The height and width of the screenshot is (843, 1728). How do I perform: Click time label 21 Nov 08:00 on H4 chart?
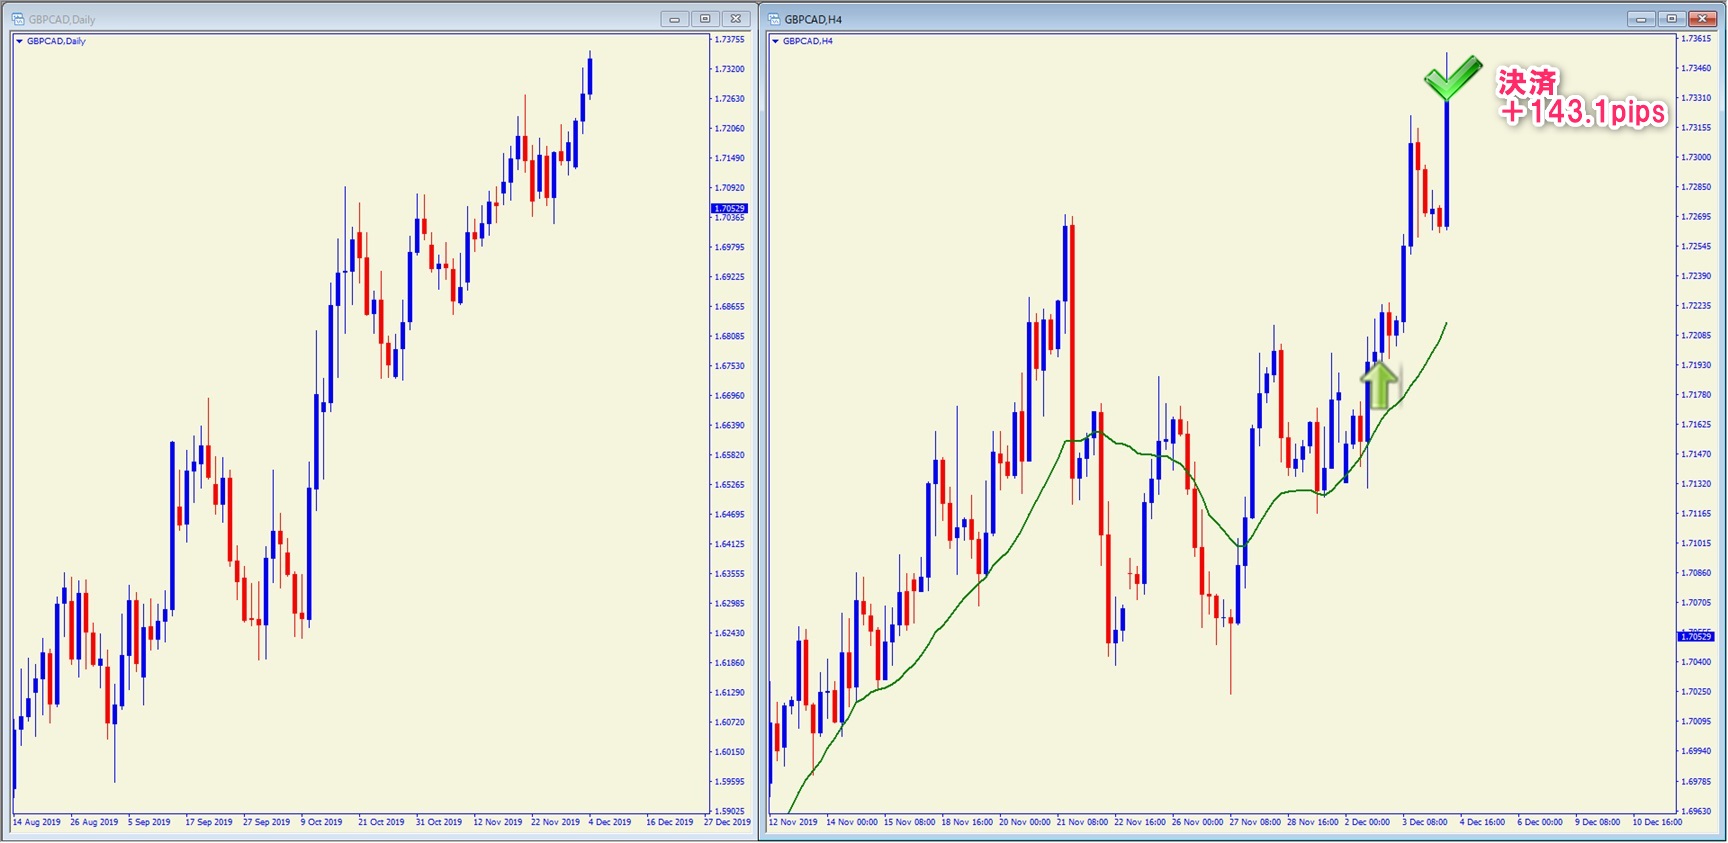pos(1083,822)
